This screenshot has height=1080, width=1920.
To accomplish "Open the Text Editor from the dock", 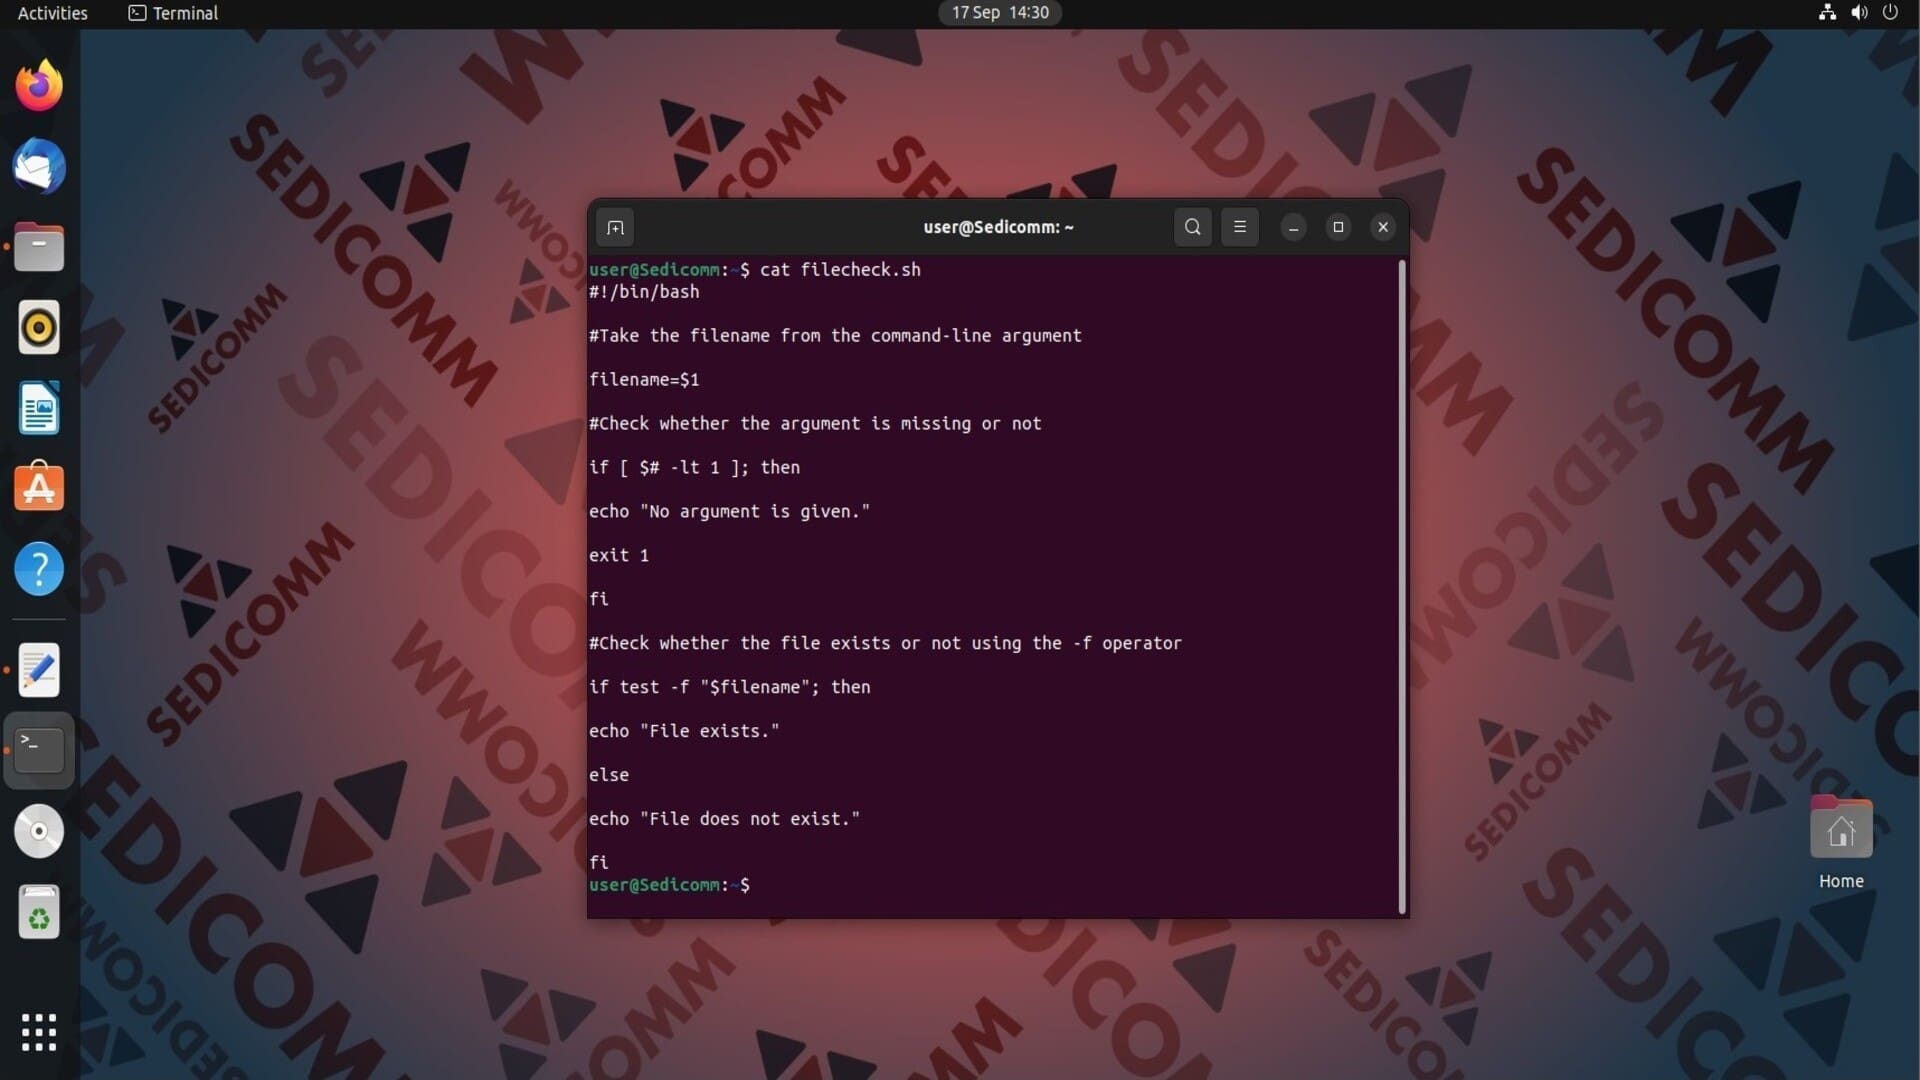I will [x=39, y=670].
